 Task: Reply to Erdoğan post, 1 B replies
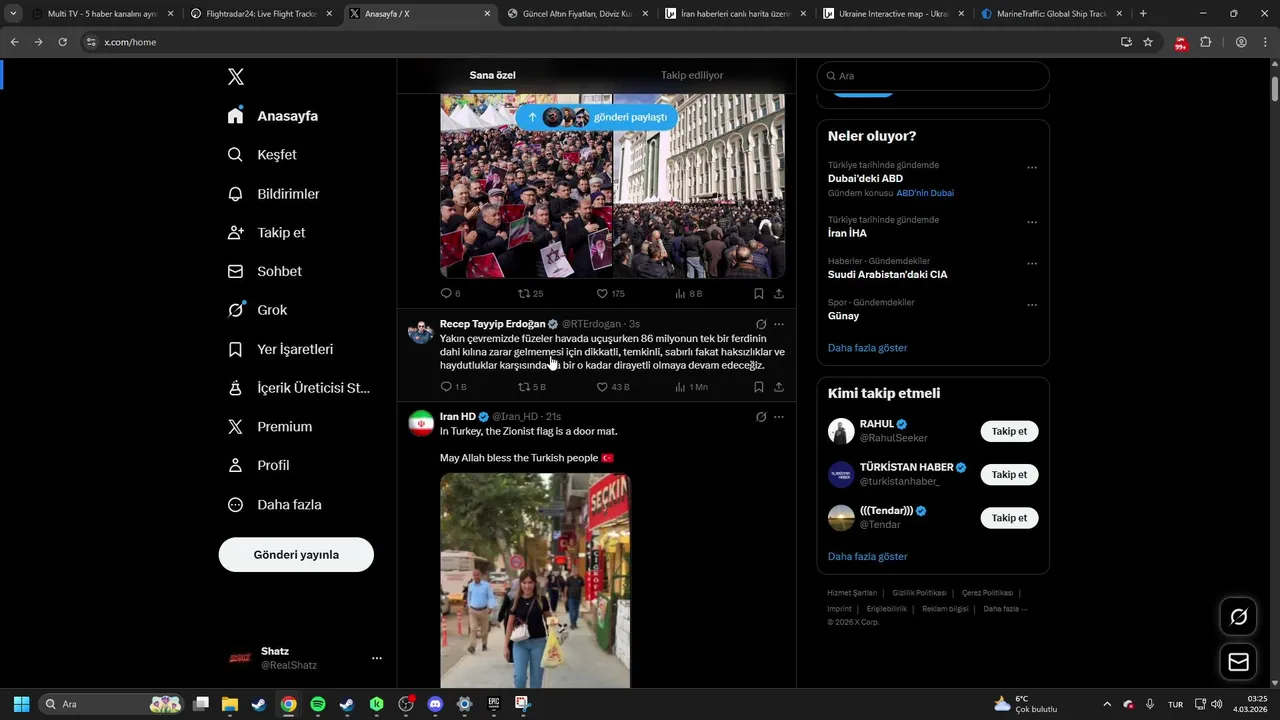coord(447,387)
